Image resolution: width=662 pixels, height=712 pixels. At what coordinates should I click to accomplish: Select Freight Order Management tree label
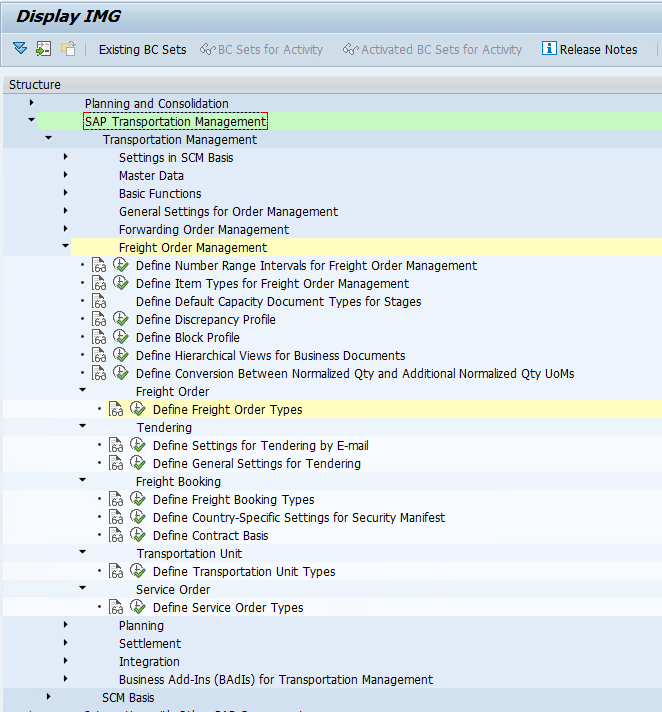[x=193, y=247]
